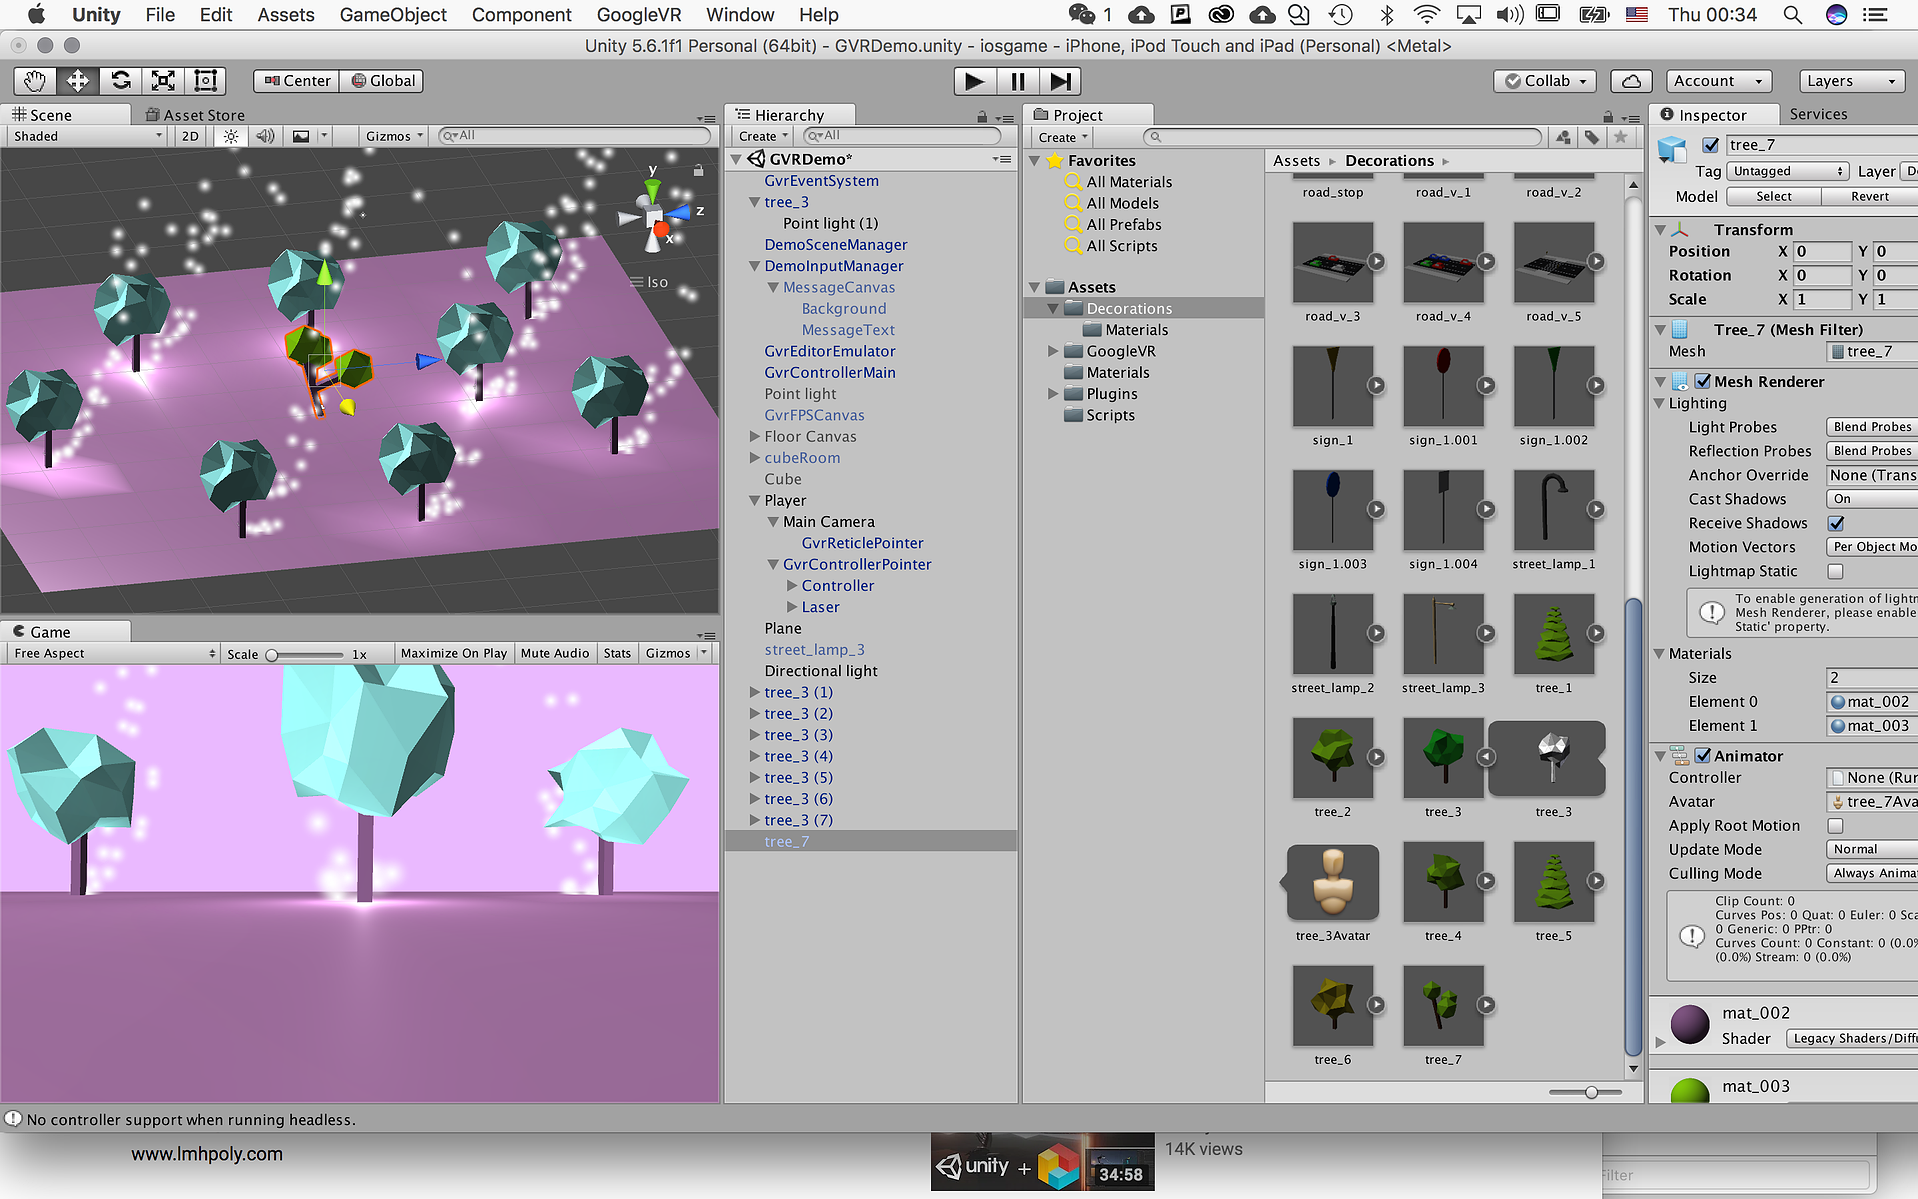Start Play mode
This screenshot has width=1918, height=1199.
tap(974, 81)
